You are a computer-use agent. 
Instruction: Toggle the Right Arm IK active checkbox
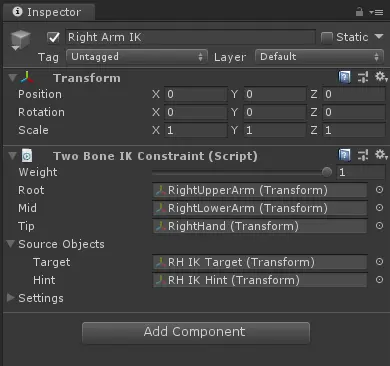(x=53, y=37)
